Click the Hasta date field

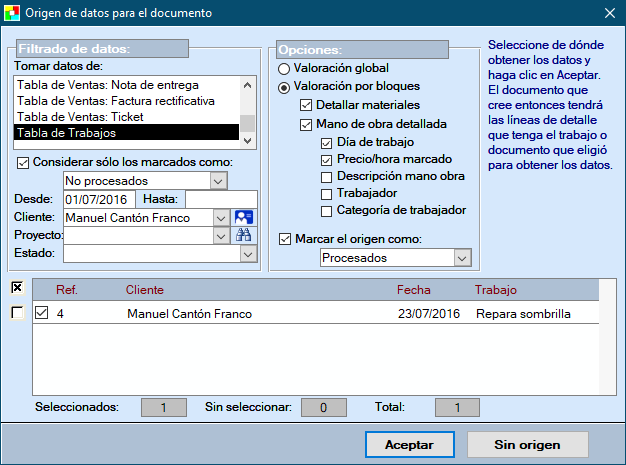[220, 199]
